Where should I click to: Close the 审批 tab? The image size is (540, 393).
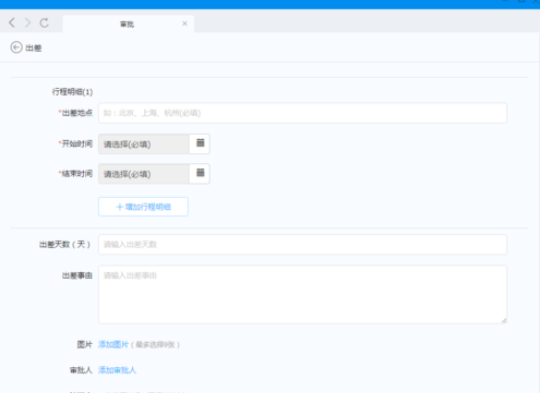(x=185, y=23)
